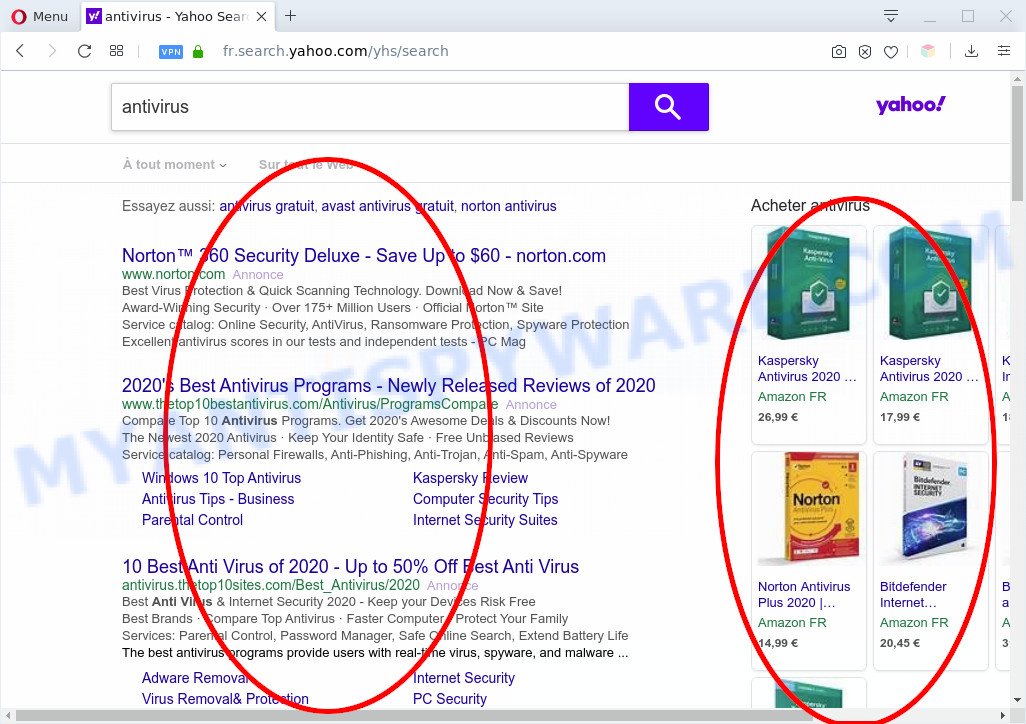The height and width of the screenshot is (724, 1026).
Task: Go forward to next page
Action: (x=52, y=51)
